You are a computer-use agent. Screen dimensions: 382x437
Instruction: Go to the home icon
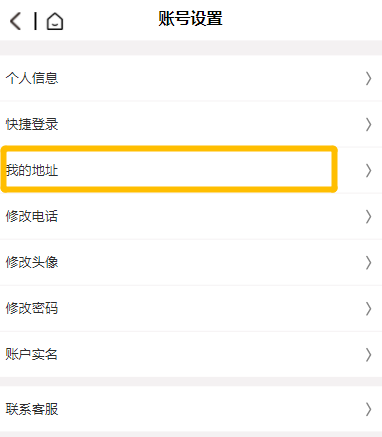pos(55,21)
